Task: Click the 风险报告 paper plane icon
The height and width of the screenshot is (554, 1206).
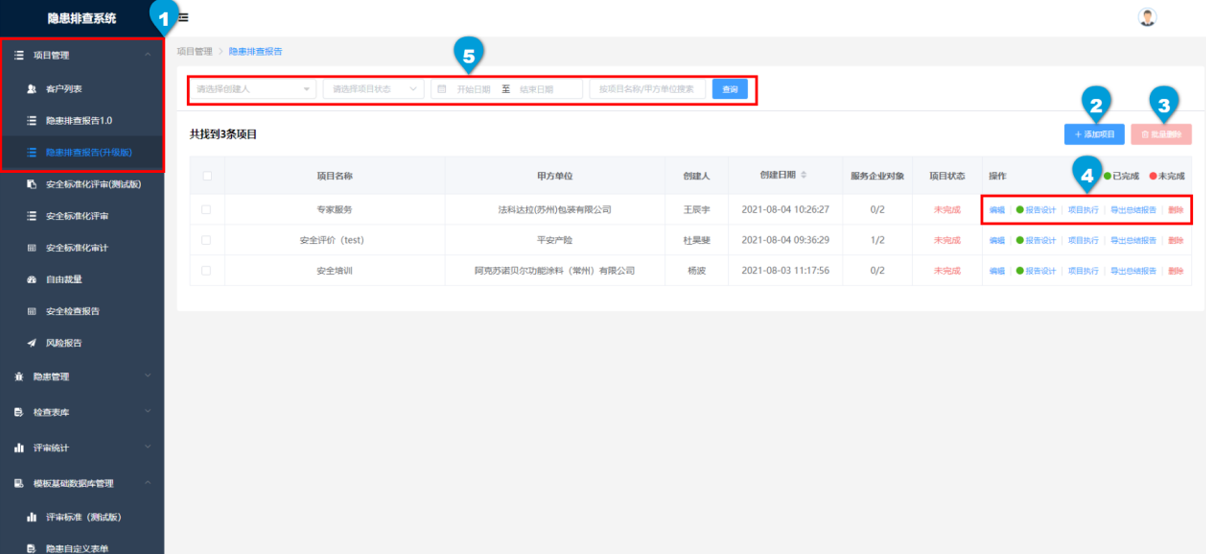Action: coord(32,343)
